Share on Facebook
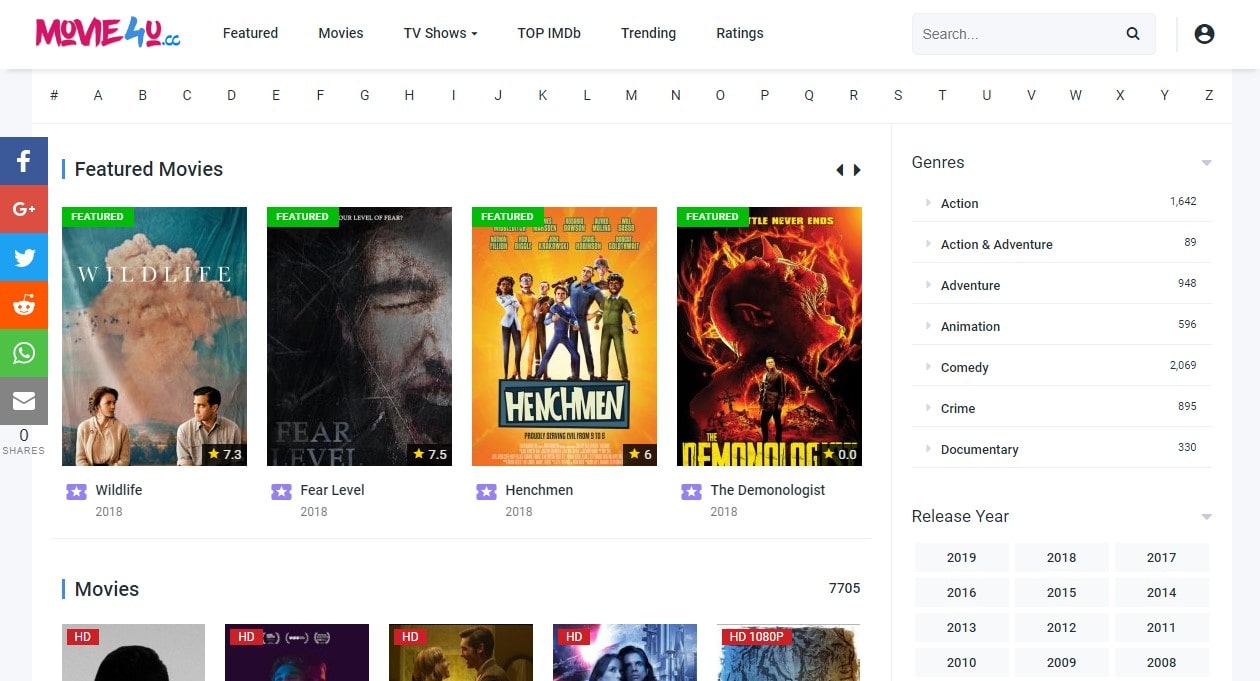1260x681 pixels. pyautogui.click(x=24, y=160)
